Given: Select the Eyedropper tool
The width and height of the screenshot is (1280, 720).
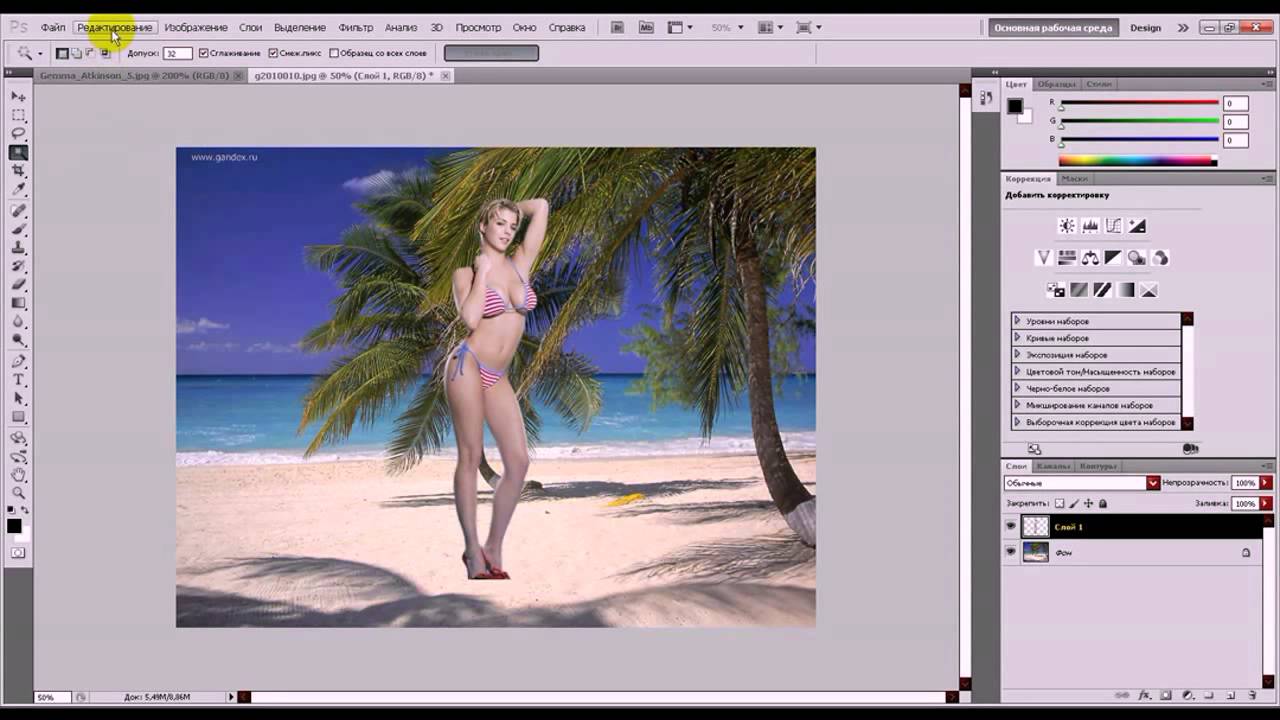Looking at the screenshot, I should (19, 190).
